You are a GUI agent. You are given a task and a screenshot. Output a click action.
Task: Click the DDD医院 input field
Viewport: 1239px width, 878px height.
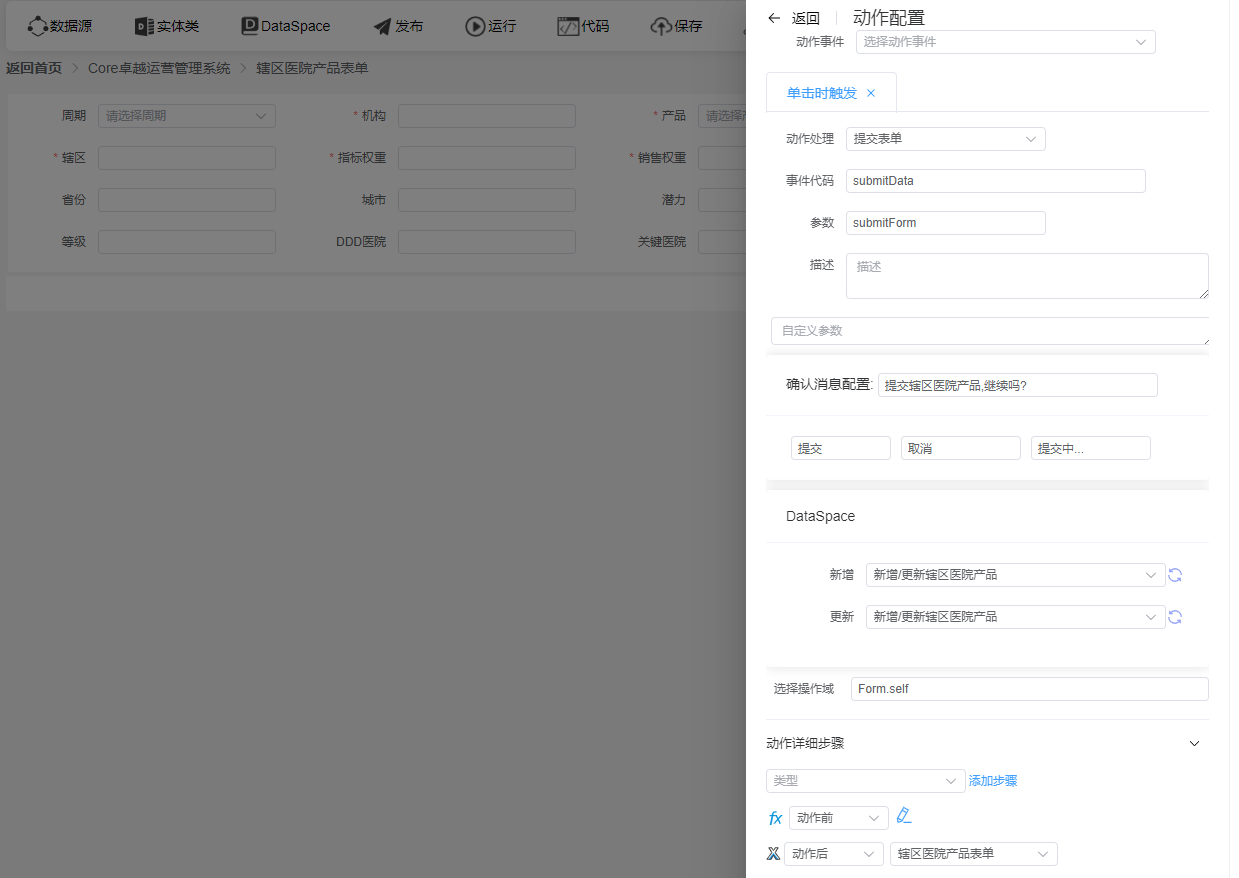[487, 242]
